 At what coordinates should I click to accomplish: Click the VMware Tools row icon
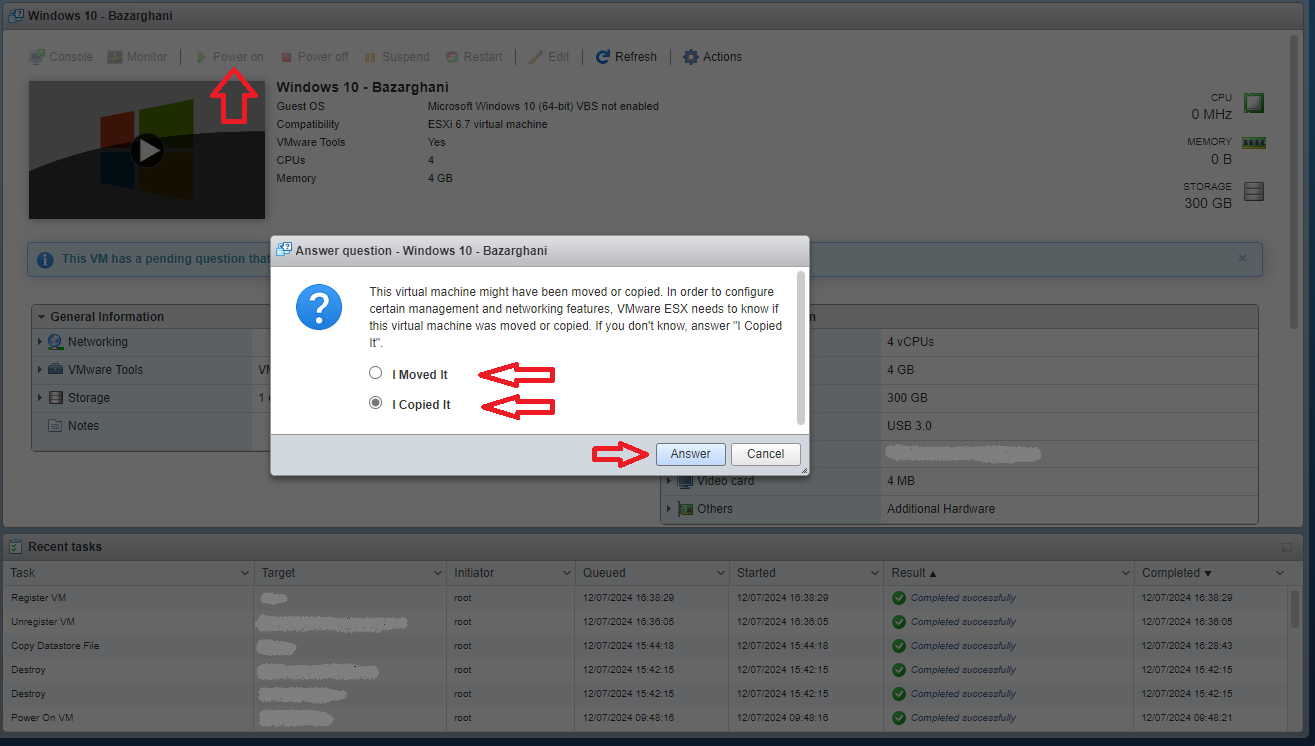pos(56,370)
